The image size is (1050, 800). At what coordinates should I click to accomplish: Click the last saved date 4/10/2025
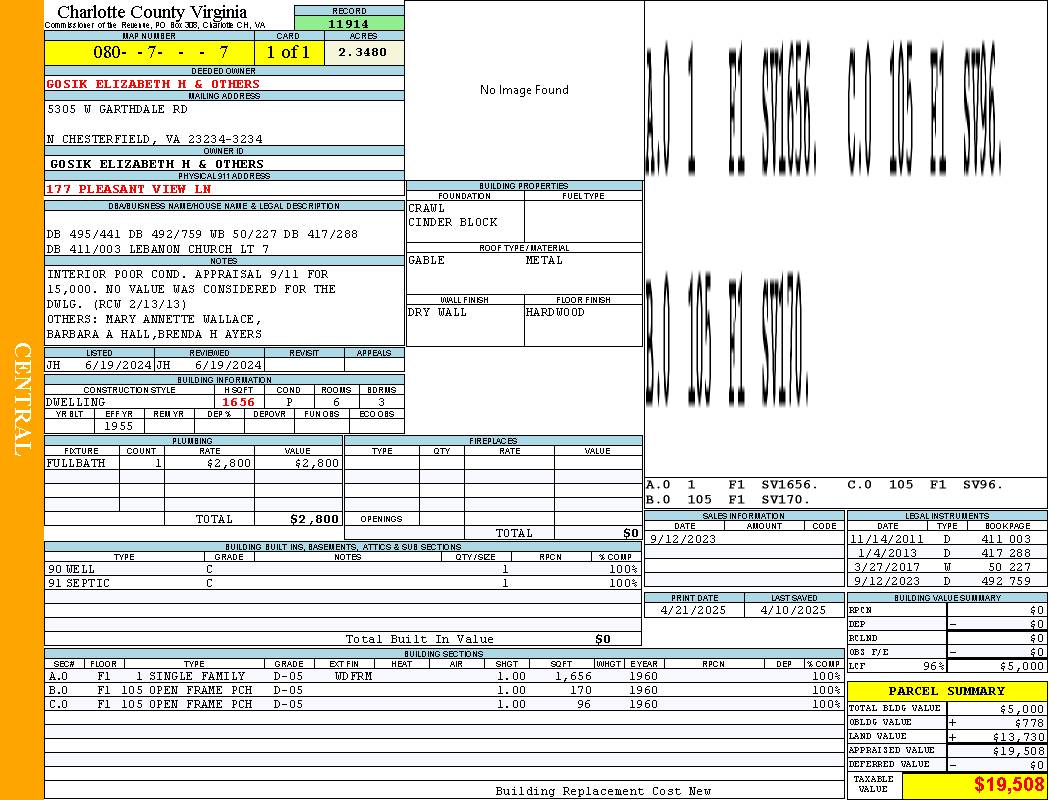coord(794,611)
